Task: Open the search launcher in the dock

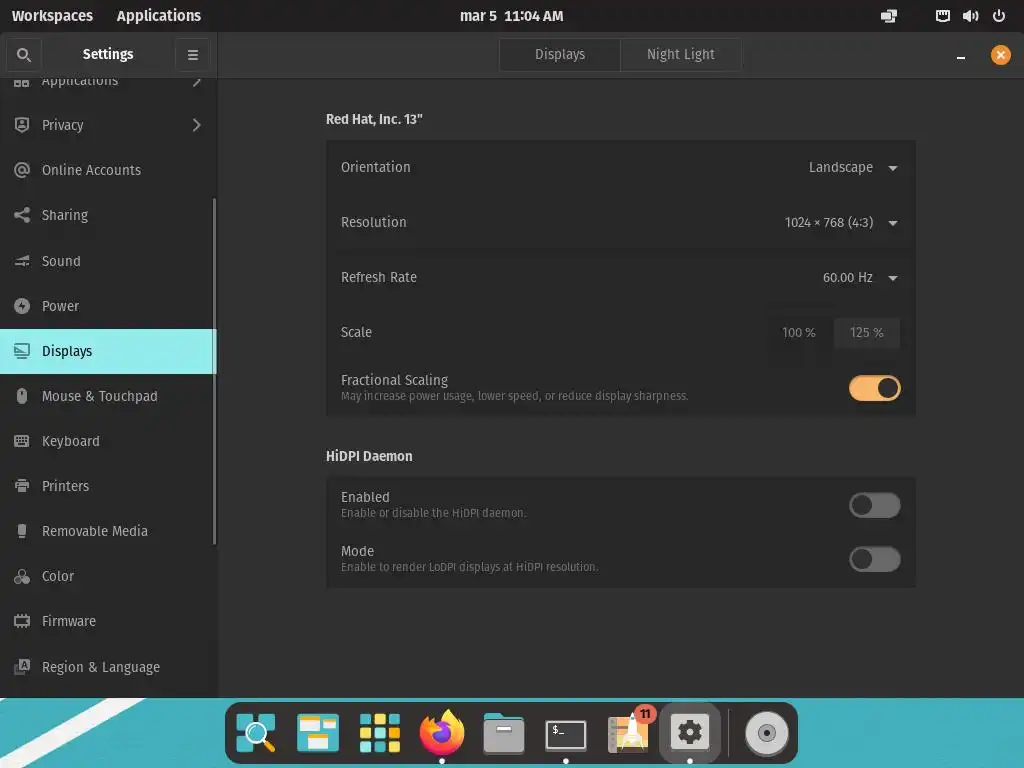Action: click(x=256, y=733)
